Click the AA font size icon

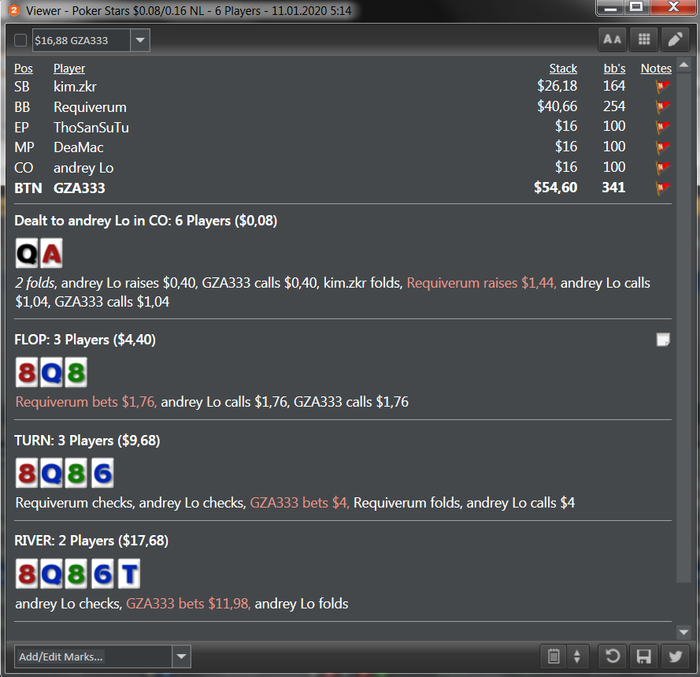[x=612, y=39]
